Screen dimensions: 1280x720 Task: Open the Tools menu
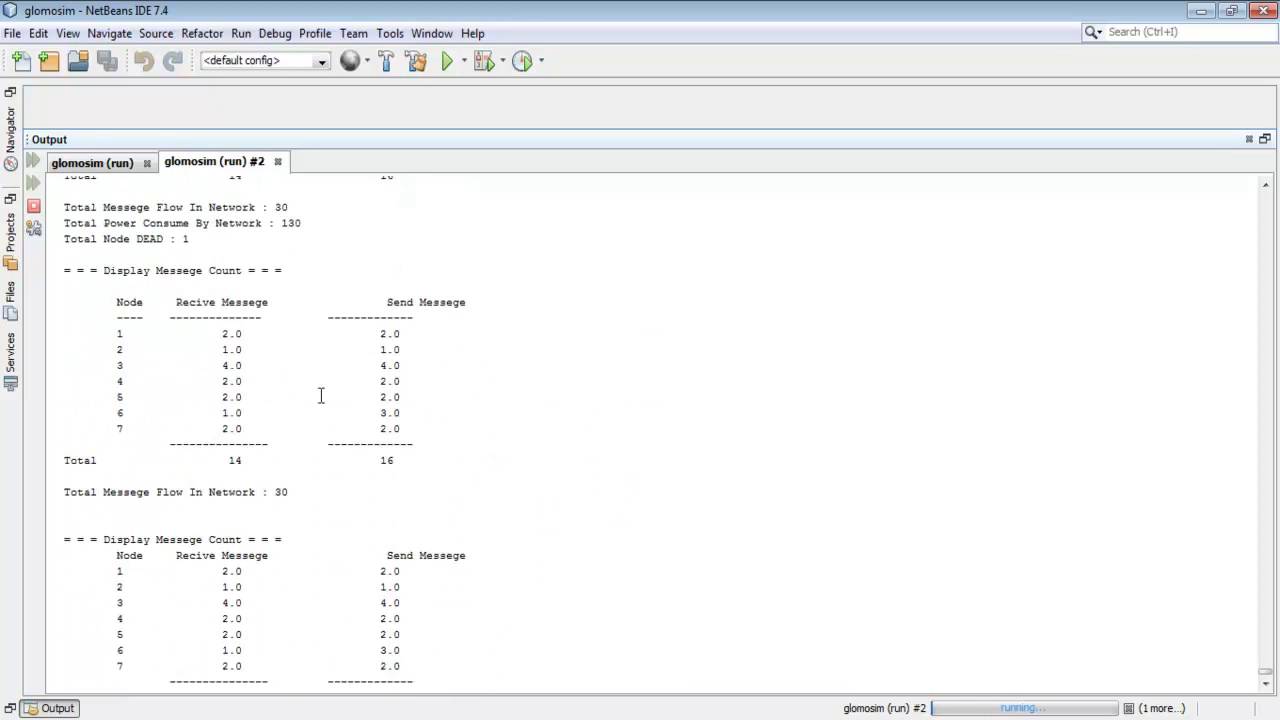click(390, 33)
